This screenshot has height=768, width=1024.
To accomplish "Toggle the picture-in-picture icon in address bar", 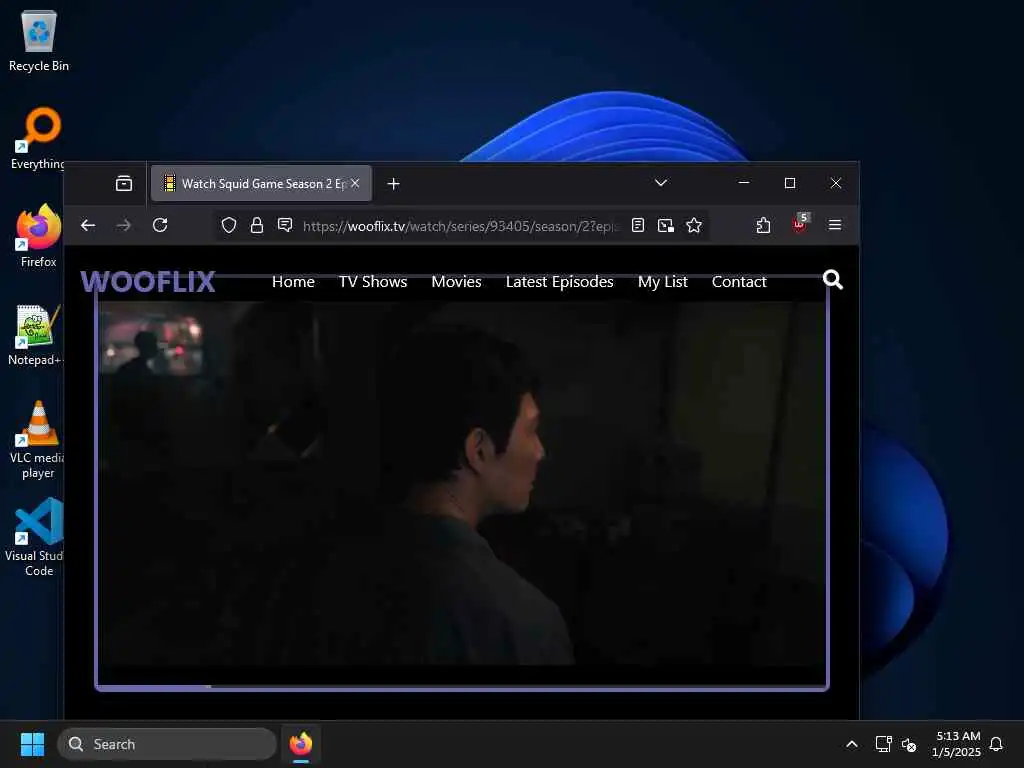I will [x=665, y=225].
